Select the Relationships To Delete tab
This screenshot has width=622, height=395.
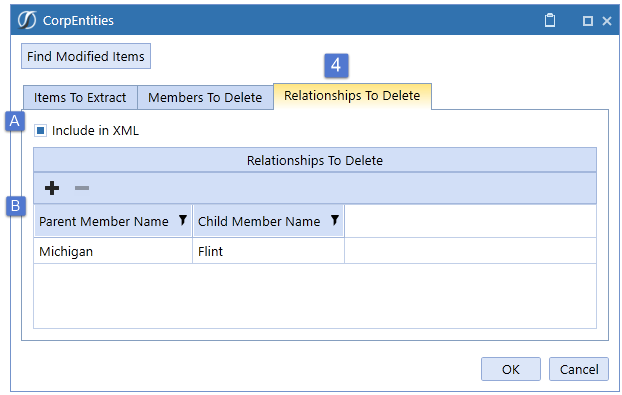(352, 96)
